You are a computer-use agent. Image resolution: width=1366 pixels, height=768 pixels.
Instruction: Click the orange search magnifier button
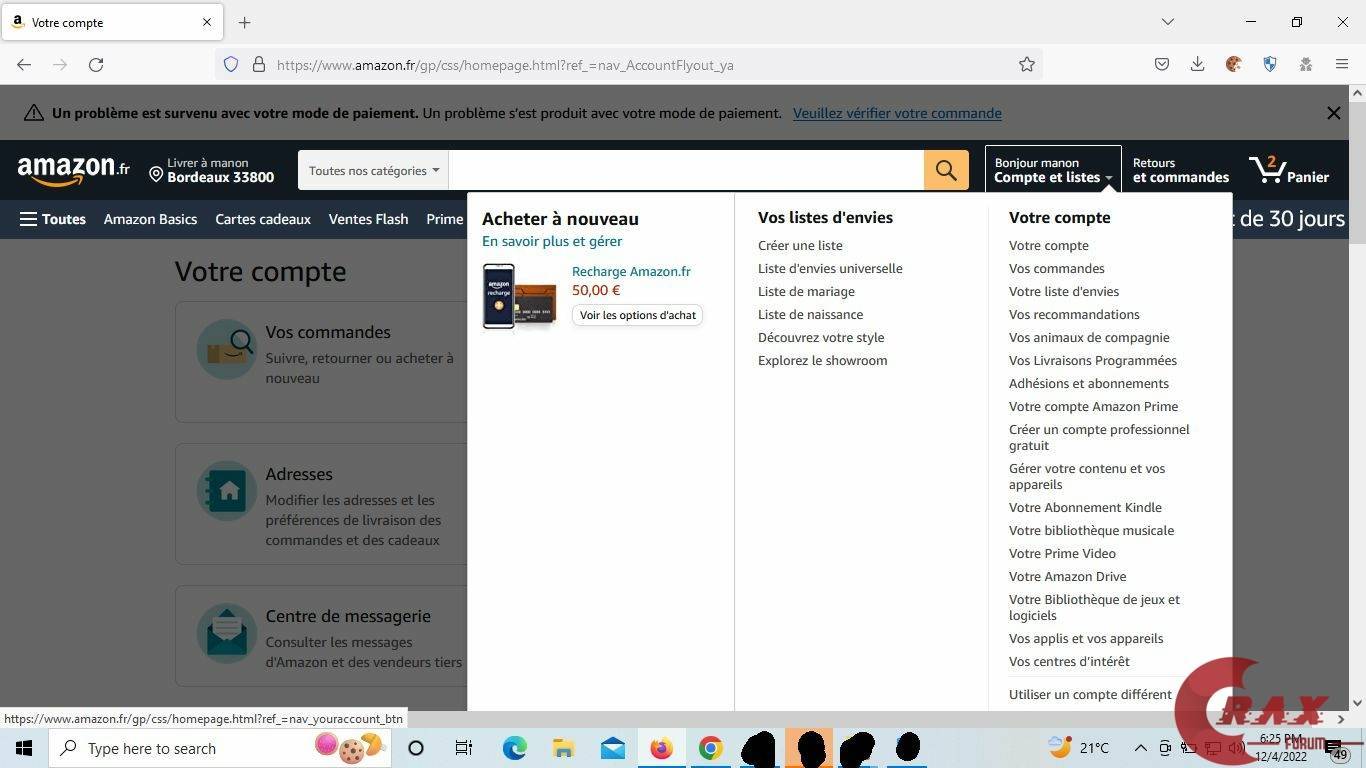tap(946, 170)
